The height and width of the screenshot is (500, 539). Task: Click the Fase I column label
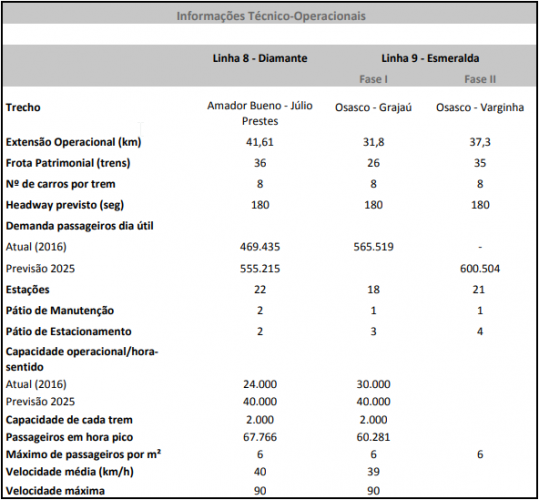tap(373, 79)
